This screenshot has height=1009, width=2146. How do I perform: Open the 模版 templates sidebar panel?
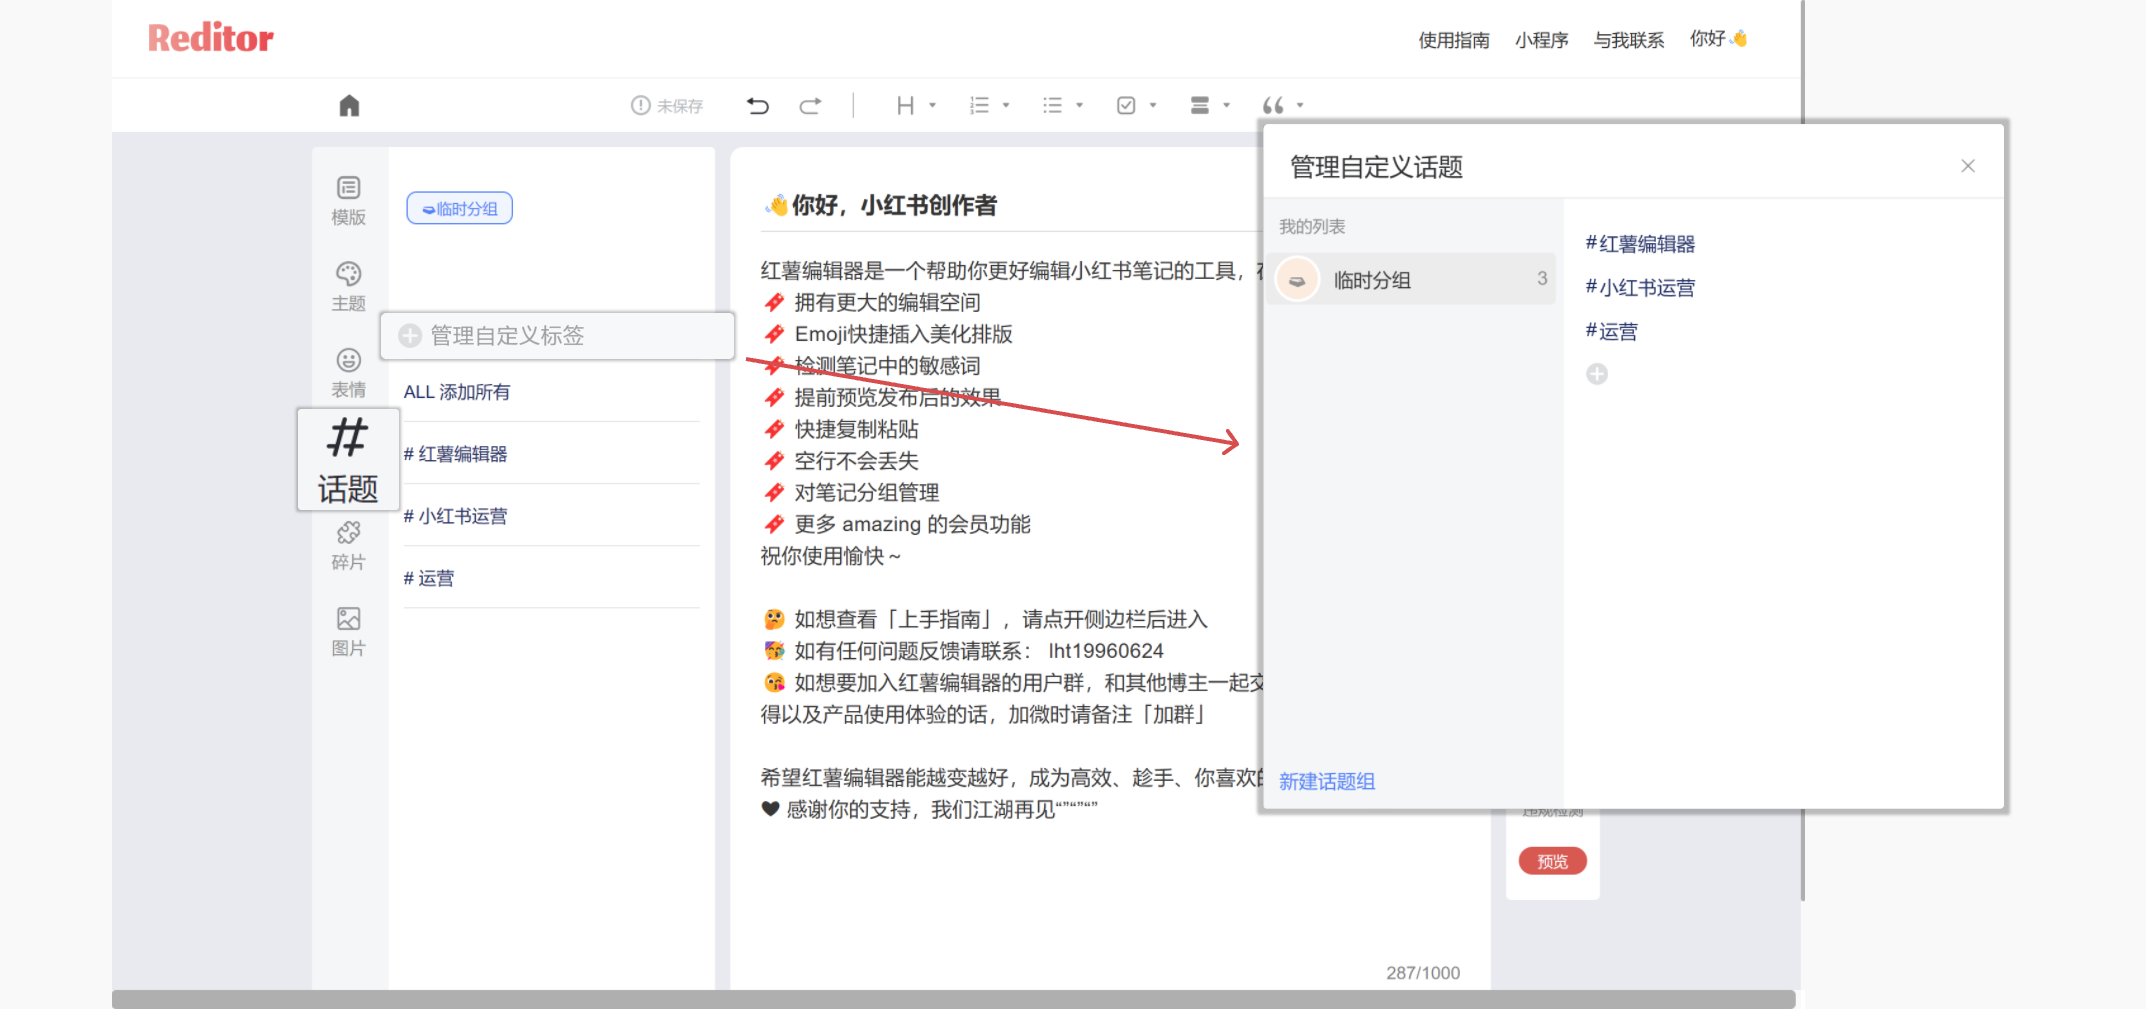(x=349, y=201)
